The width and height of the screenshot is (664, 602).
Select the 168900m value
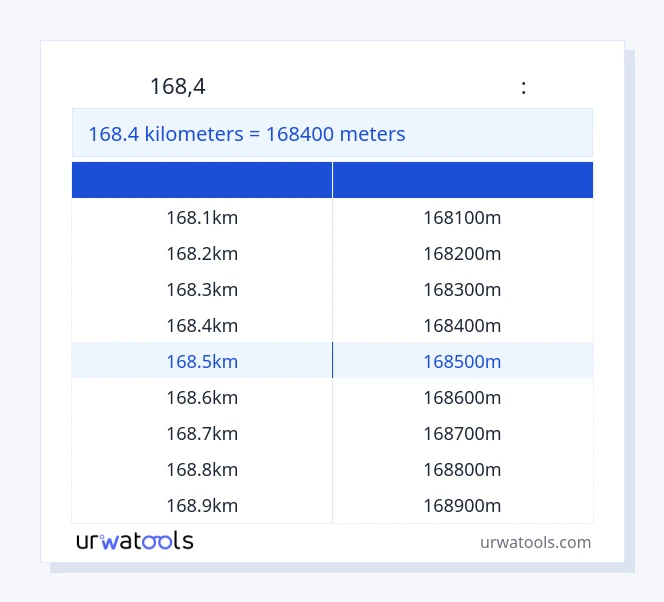tap(462, 505)
